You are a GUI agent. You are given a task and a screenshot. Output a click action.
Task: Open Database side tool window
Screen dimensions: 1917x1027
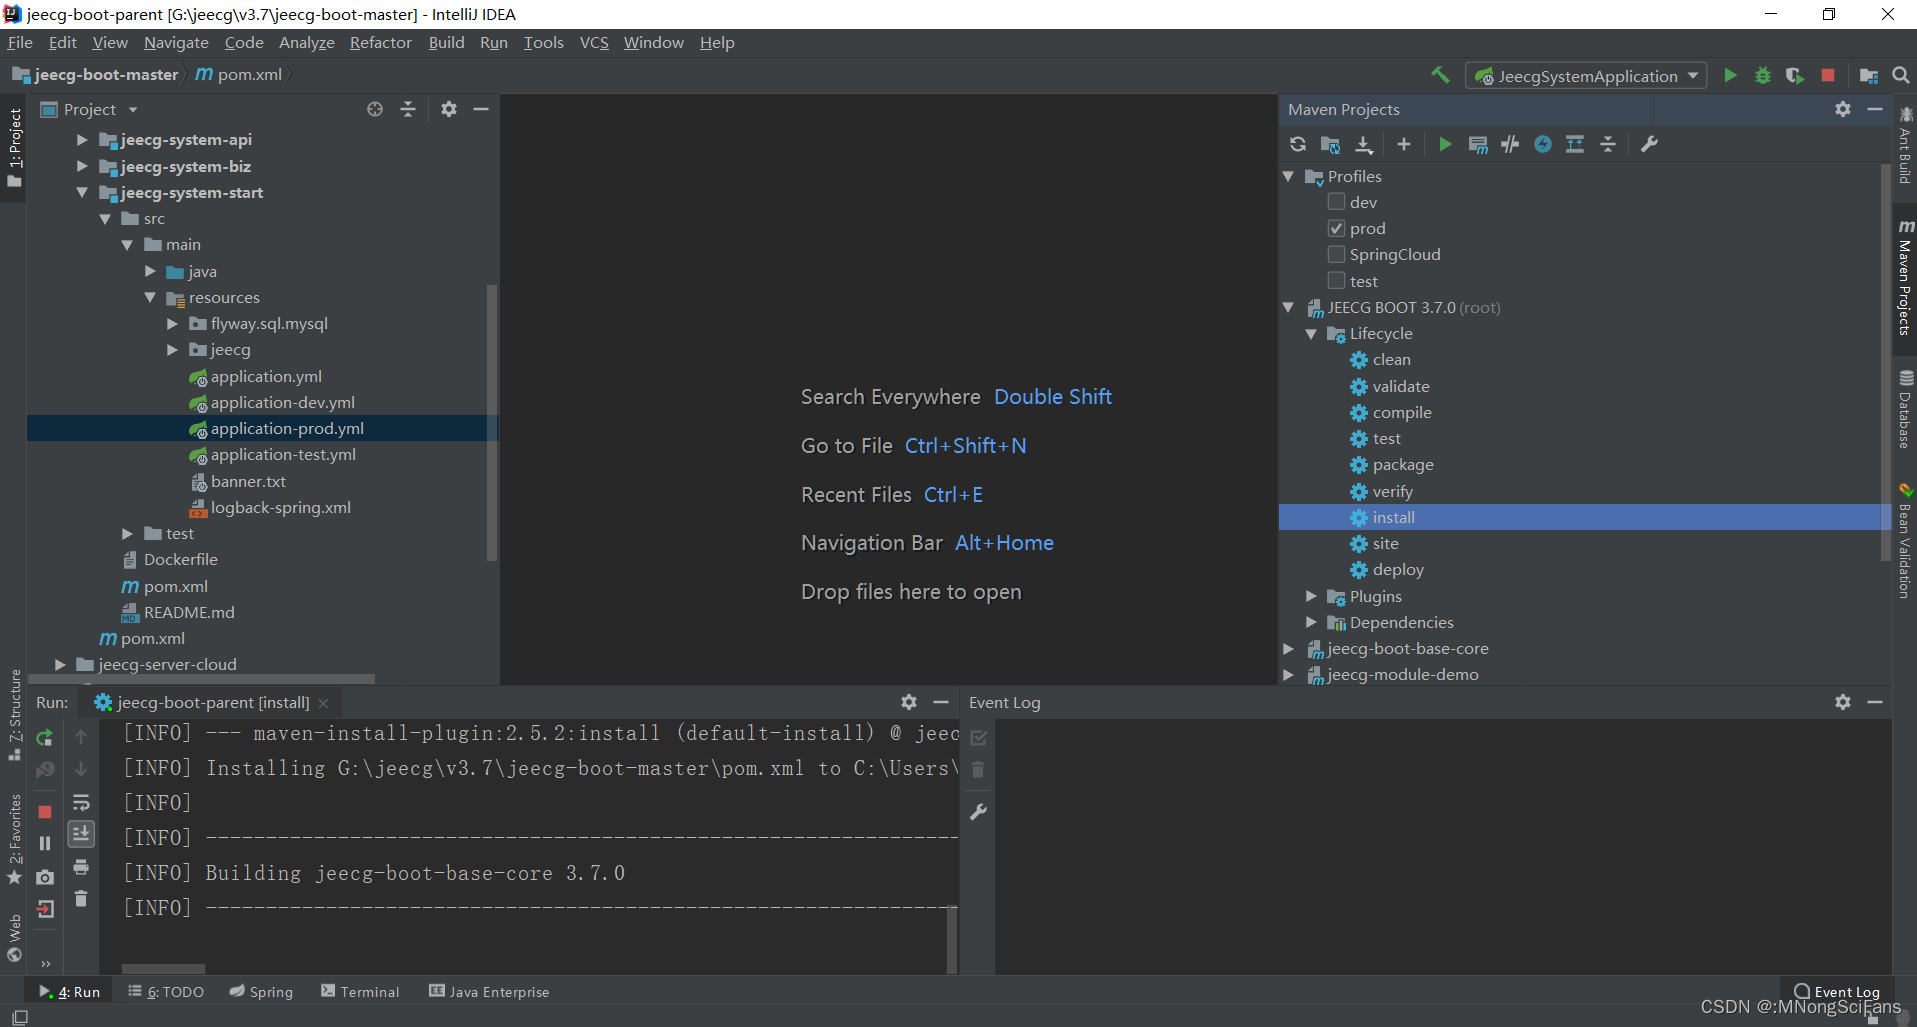(x=1905, y=410)
